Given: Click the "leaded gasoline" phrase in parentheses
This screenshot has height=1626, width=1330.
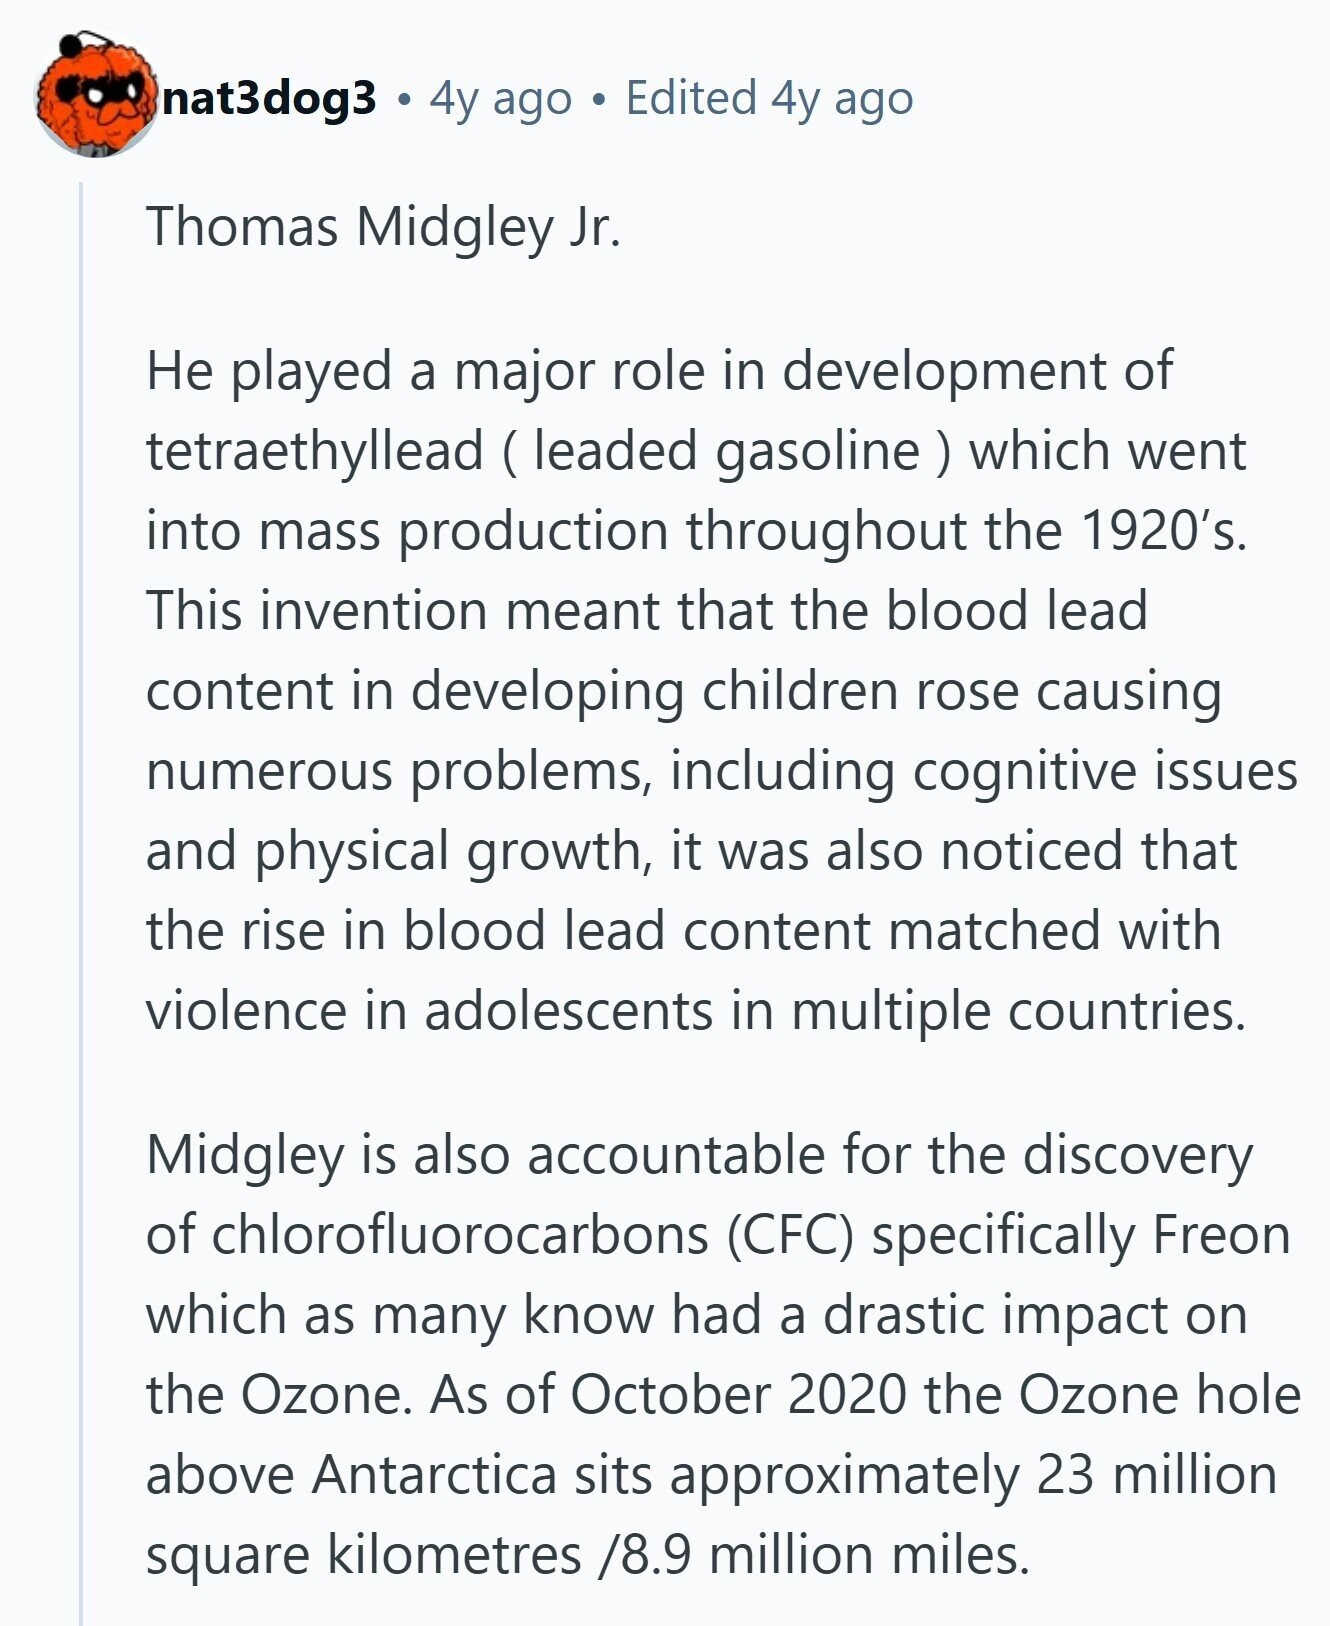Looking at the screenshot, I should tap(726, 451).
